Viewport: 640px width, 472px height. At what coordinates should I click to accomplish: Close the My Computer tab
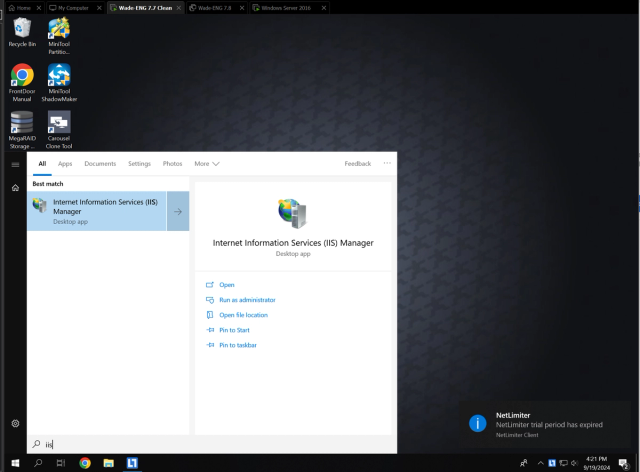tap(99, 8)
